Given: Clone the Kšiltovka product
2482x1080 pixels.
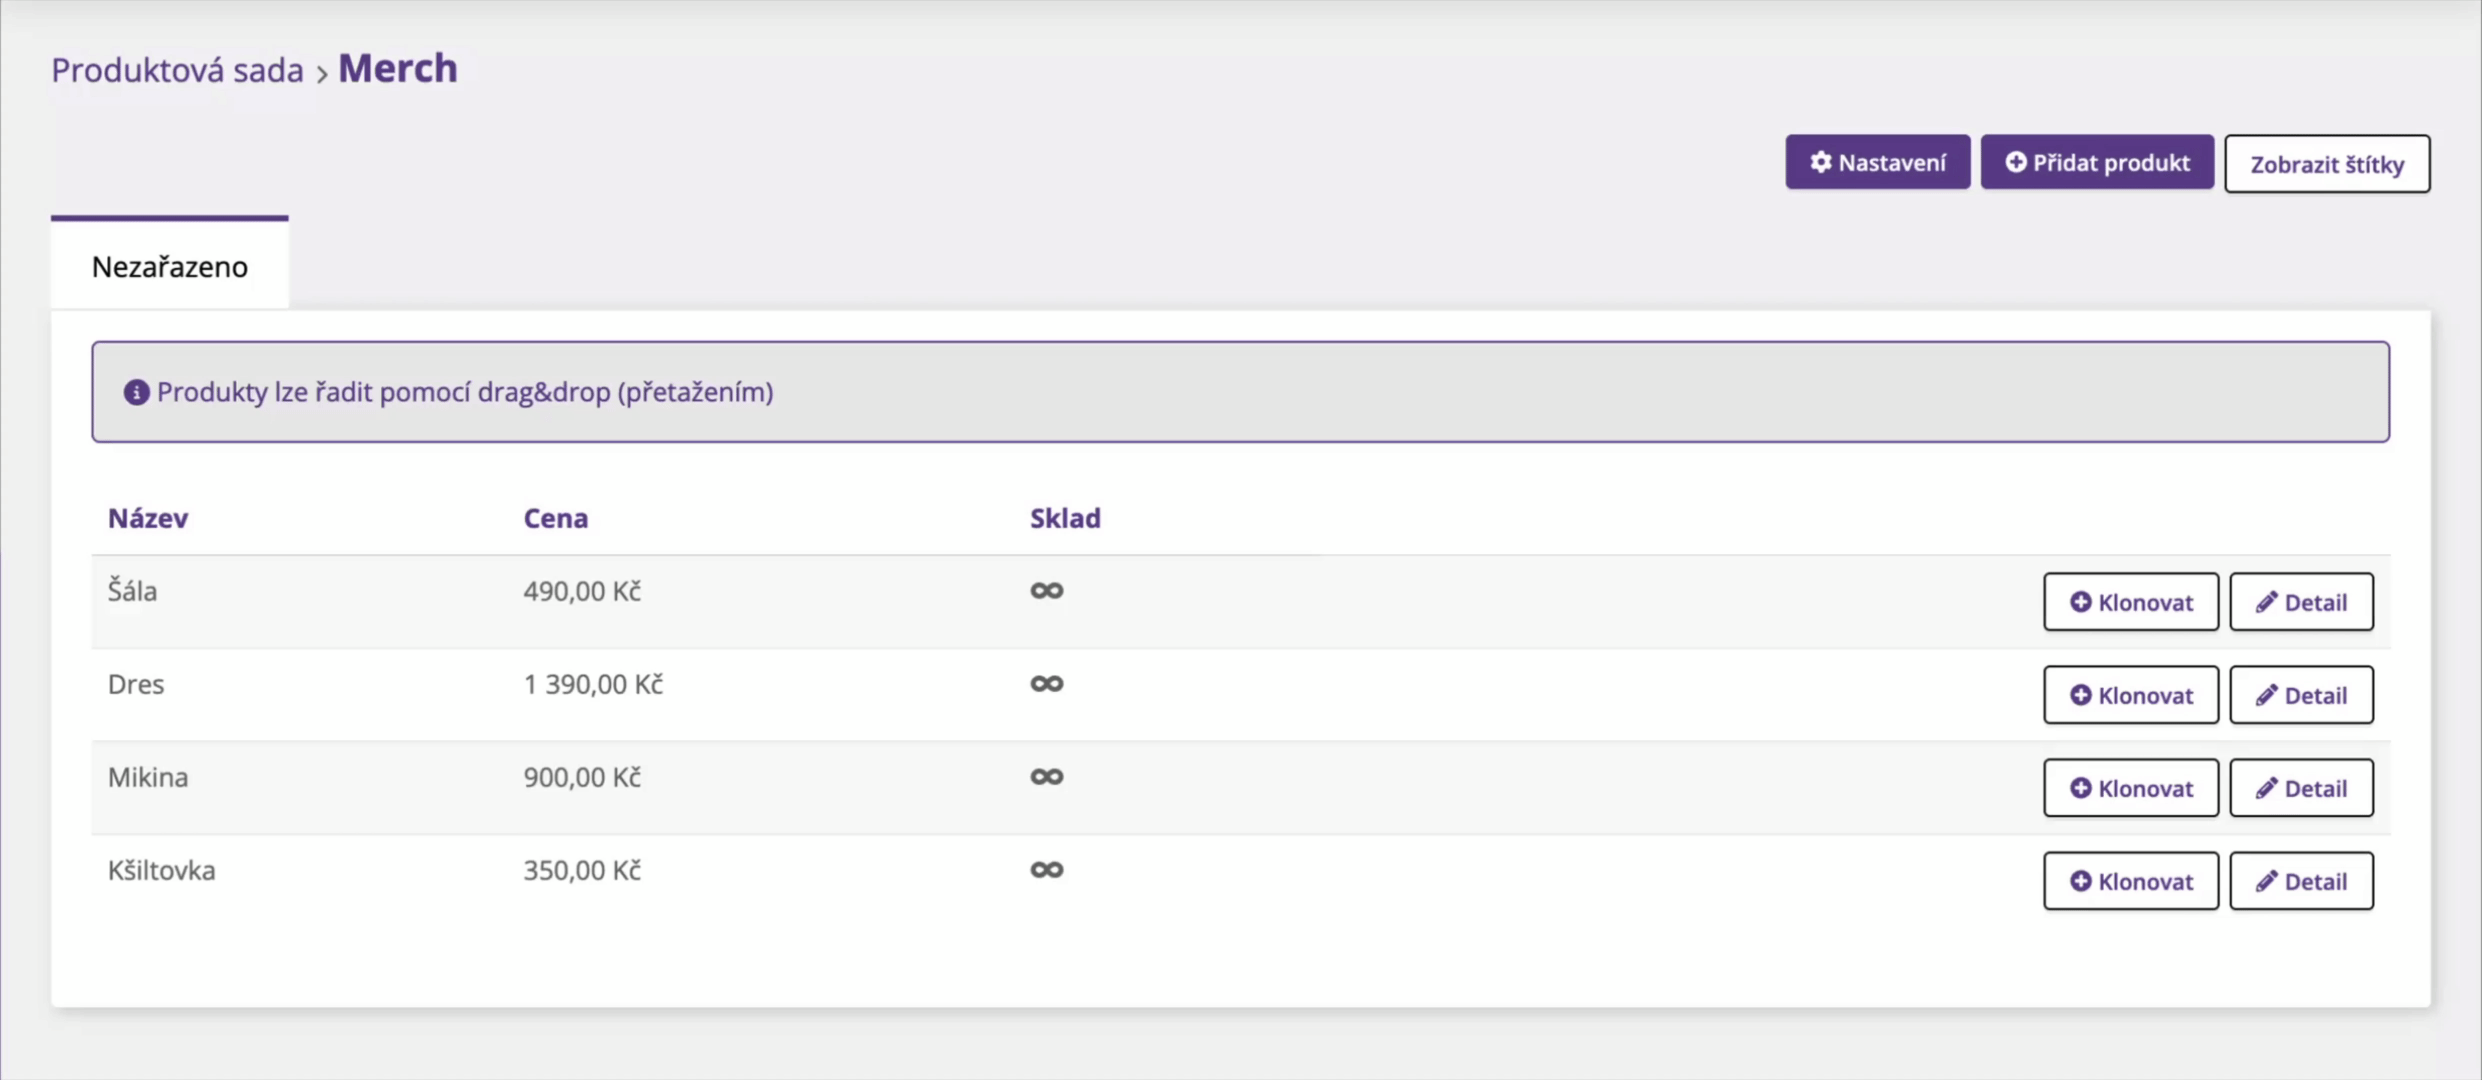Looking at the screenshot, I should [x=2130, y=881].
